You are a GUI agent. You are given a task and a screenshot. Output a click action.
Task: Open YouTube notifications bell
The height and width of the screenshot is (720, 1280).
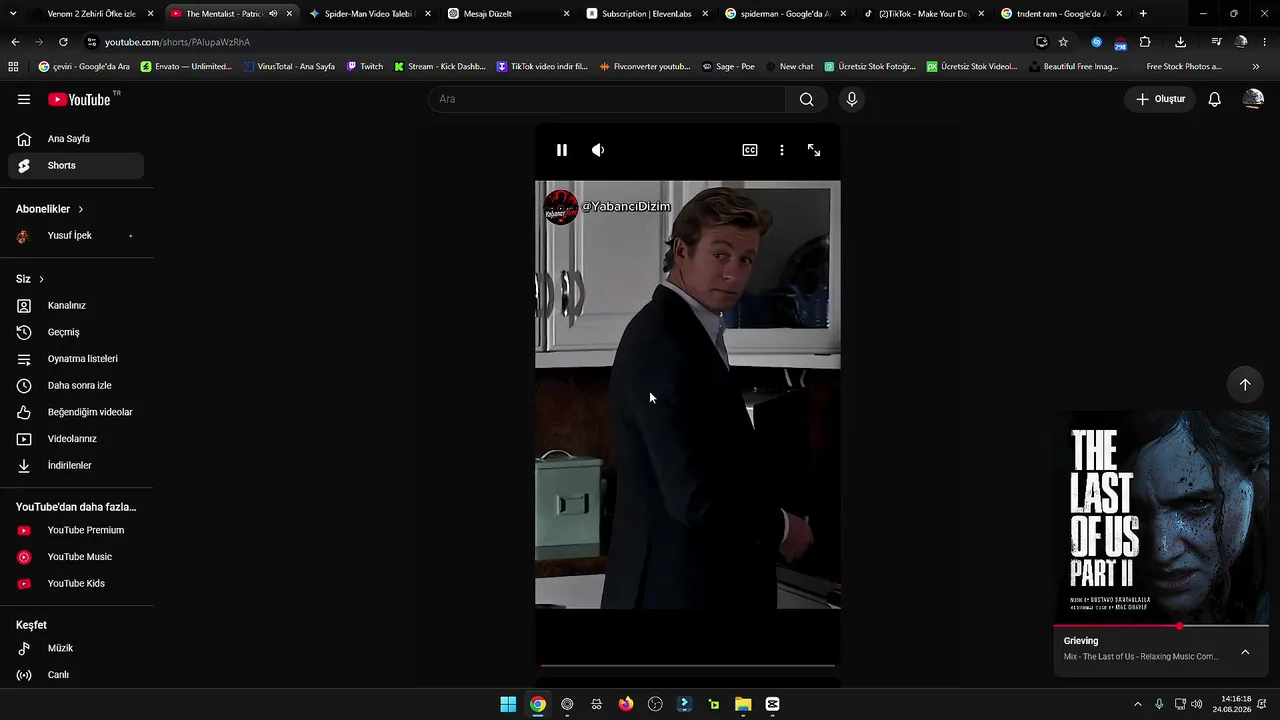point(1214,99)
